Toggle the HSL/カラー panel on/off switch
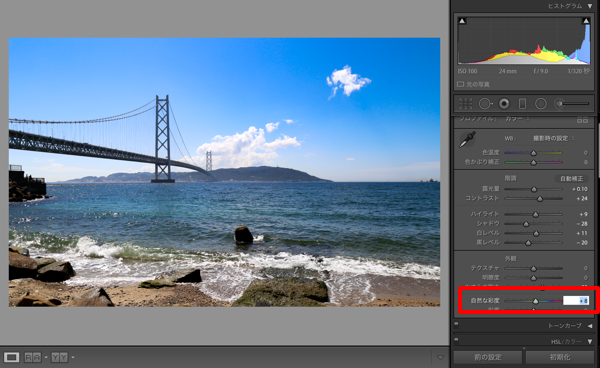The height and width of the screenshot is (368, 600). pyautogui.click(x=456, y=340)
